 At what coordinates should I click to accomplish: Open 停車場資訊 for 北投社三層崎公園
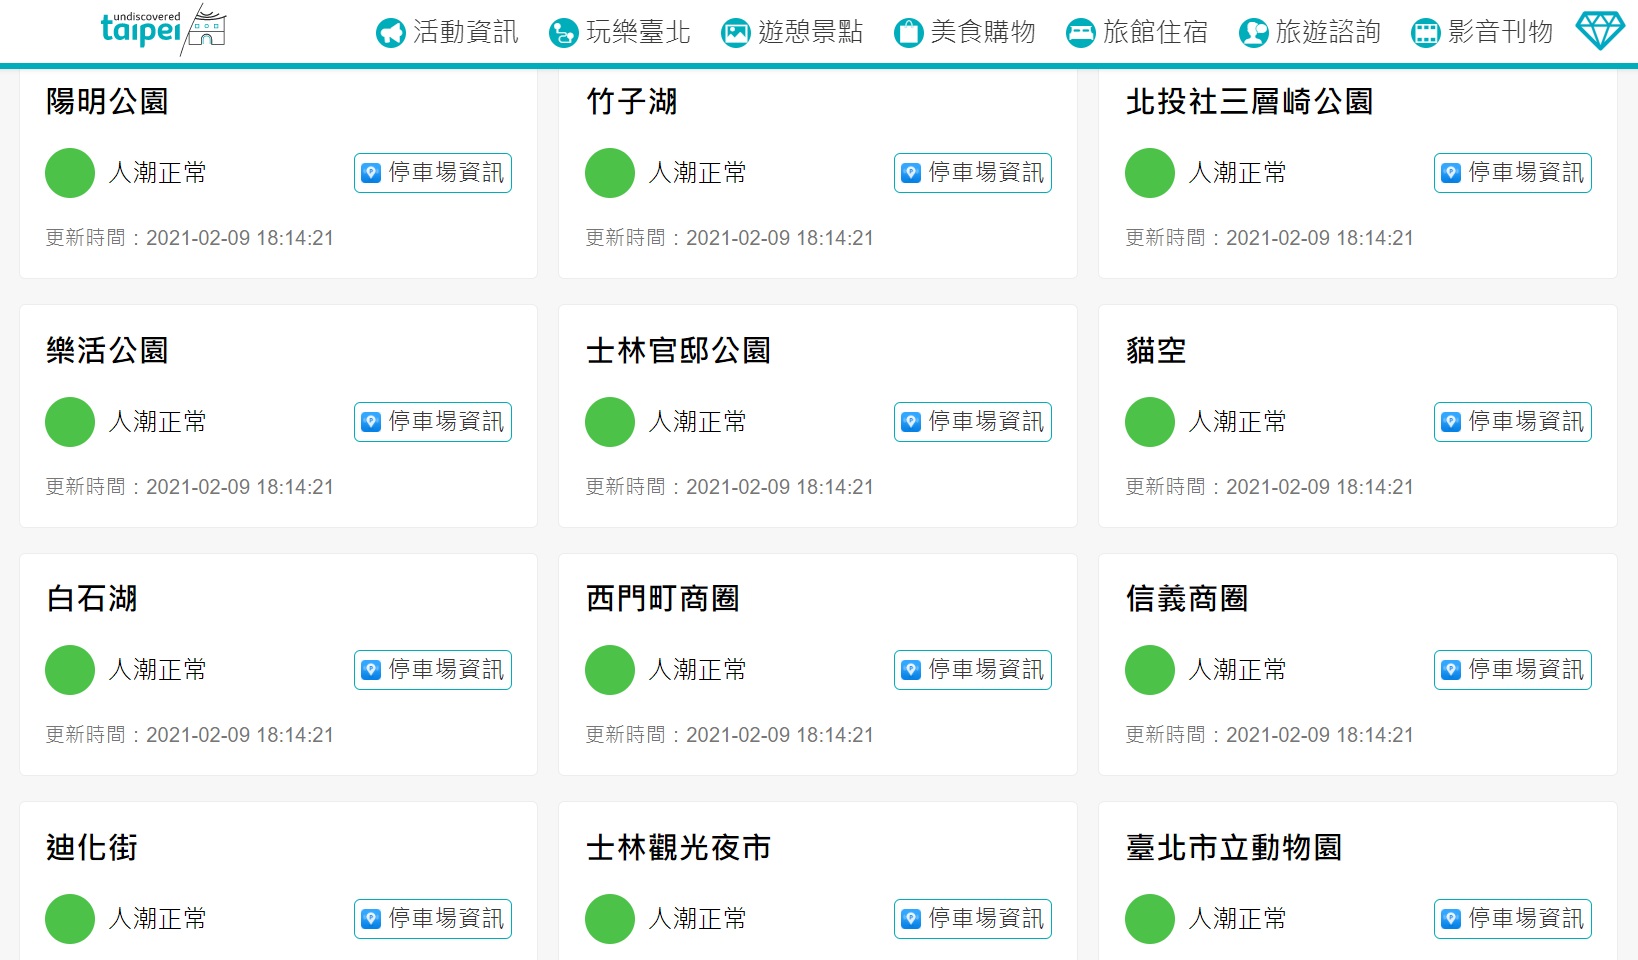(1513, 173)
